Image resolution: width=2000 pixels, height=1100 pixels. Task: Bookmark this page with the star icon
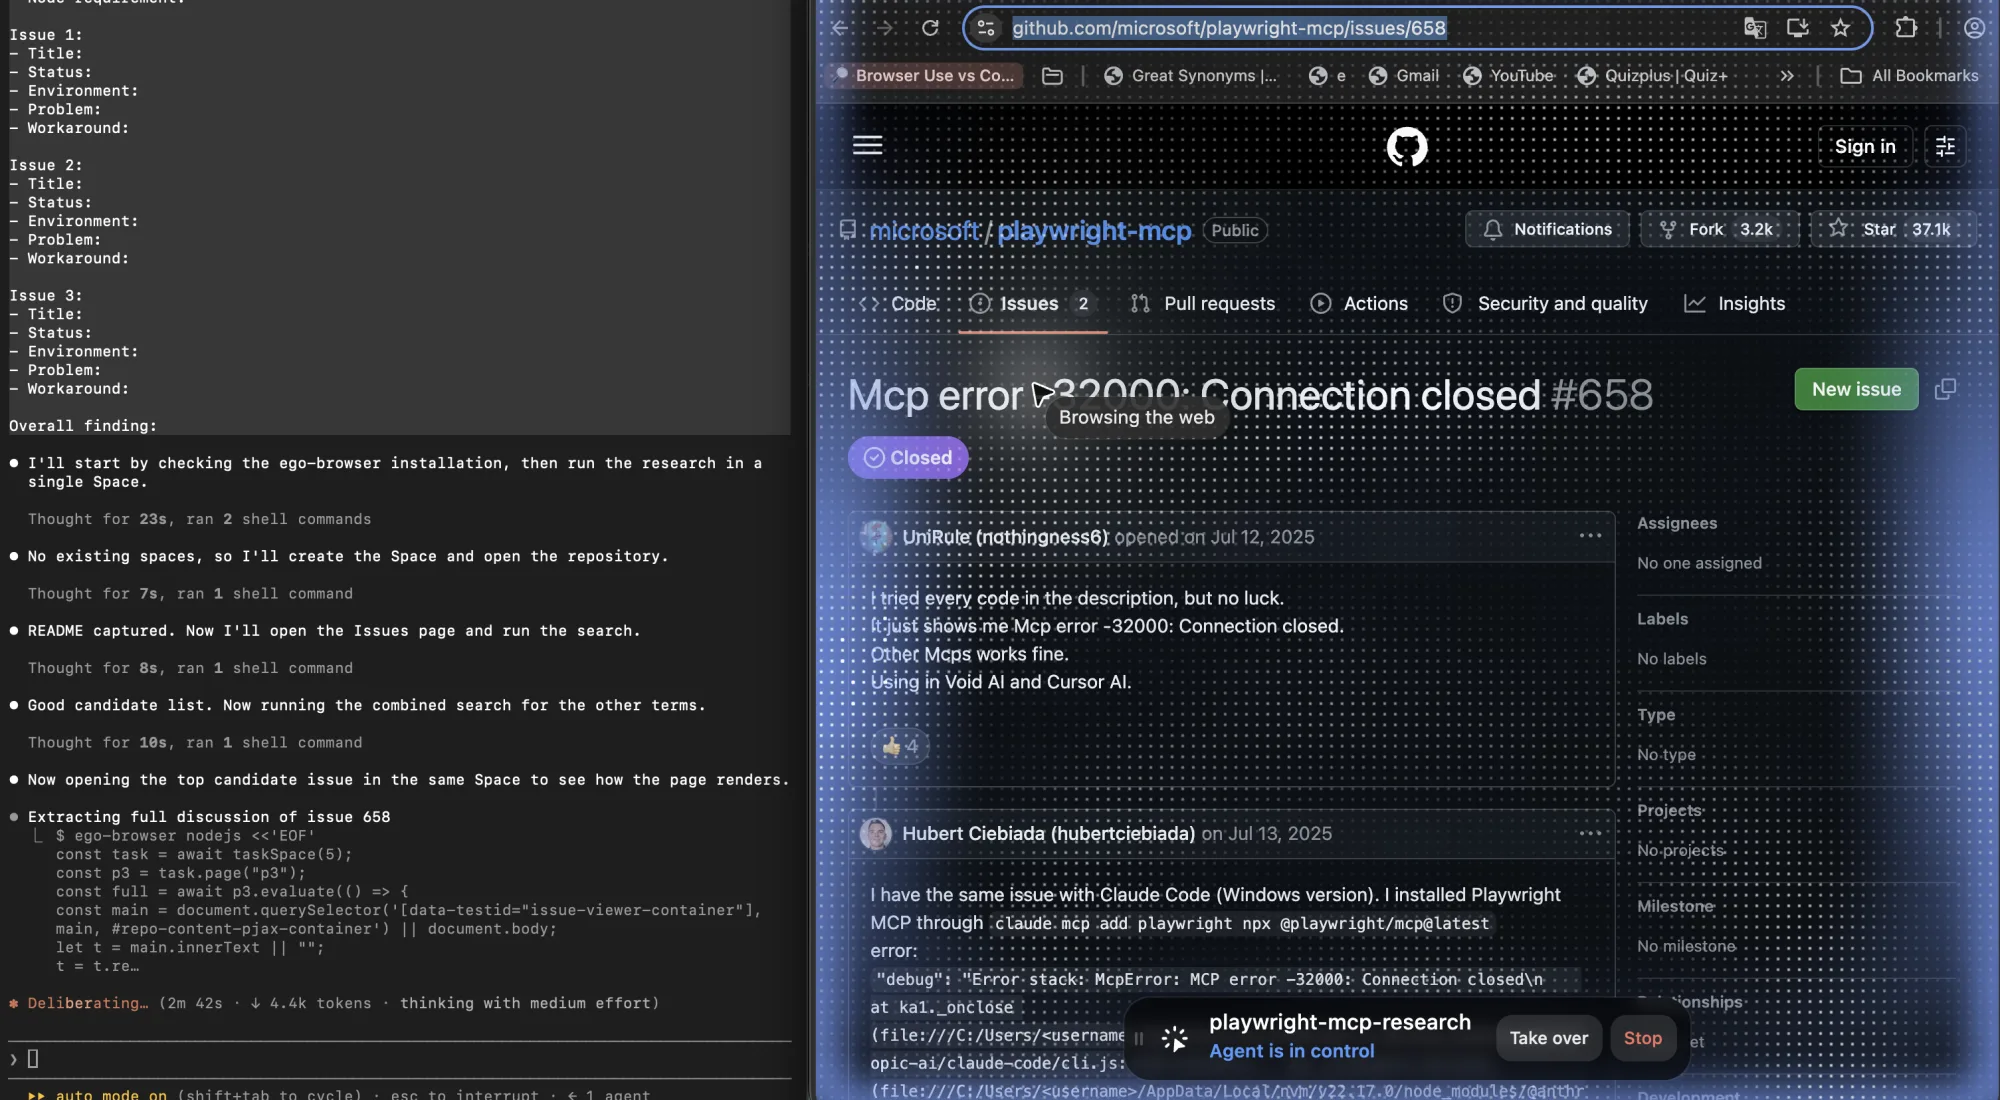click(1841, 28)
